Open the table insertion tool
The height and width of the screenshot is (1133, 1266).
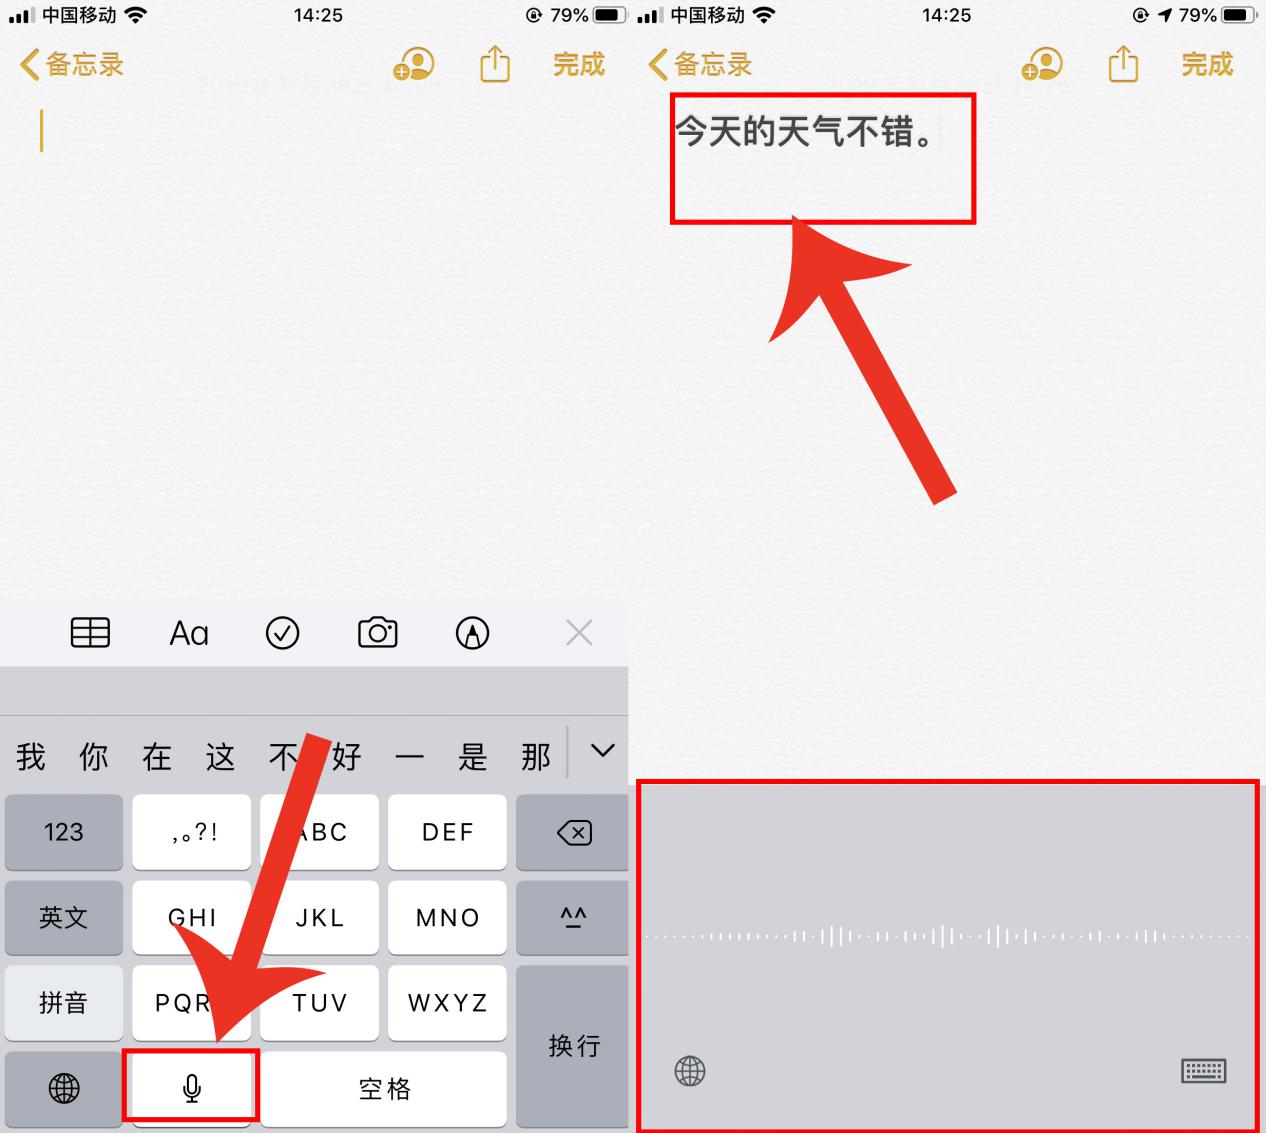90,632
